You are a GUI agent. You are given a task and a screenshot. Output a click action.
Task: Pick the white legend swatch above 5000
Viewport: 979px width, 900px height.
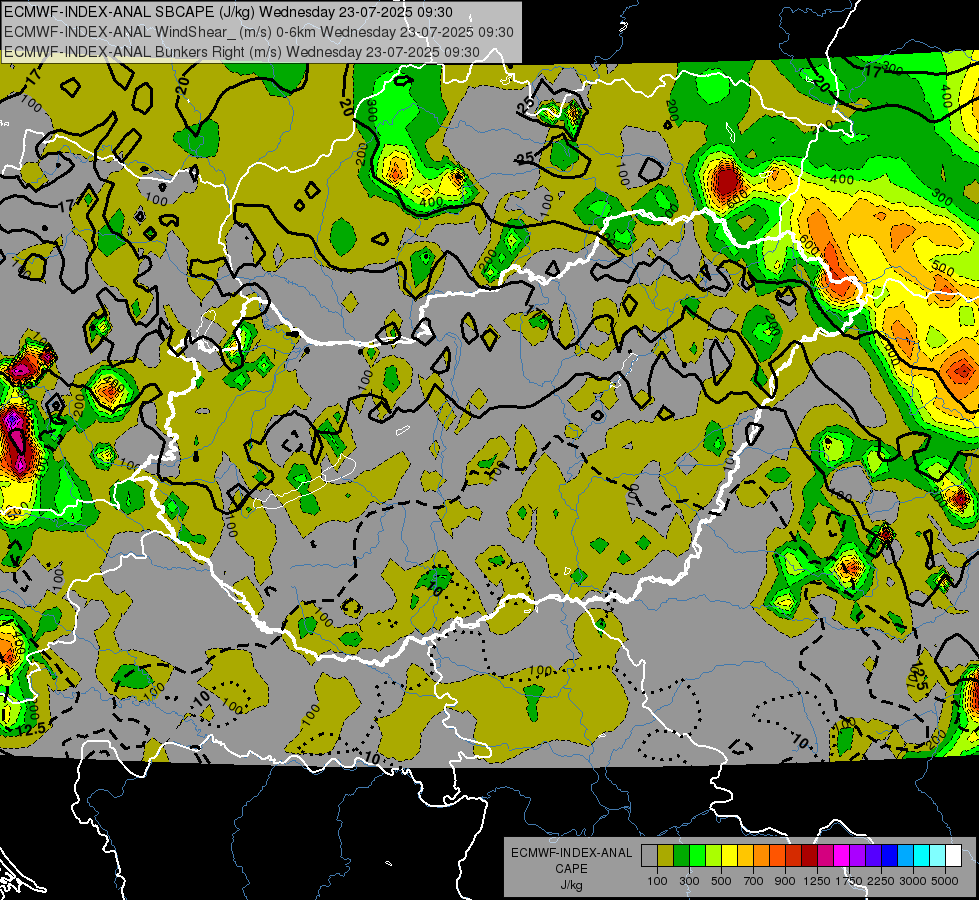click(953, 856)
